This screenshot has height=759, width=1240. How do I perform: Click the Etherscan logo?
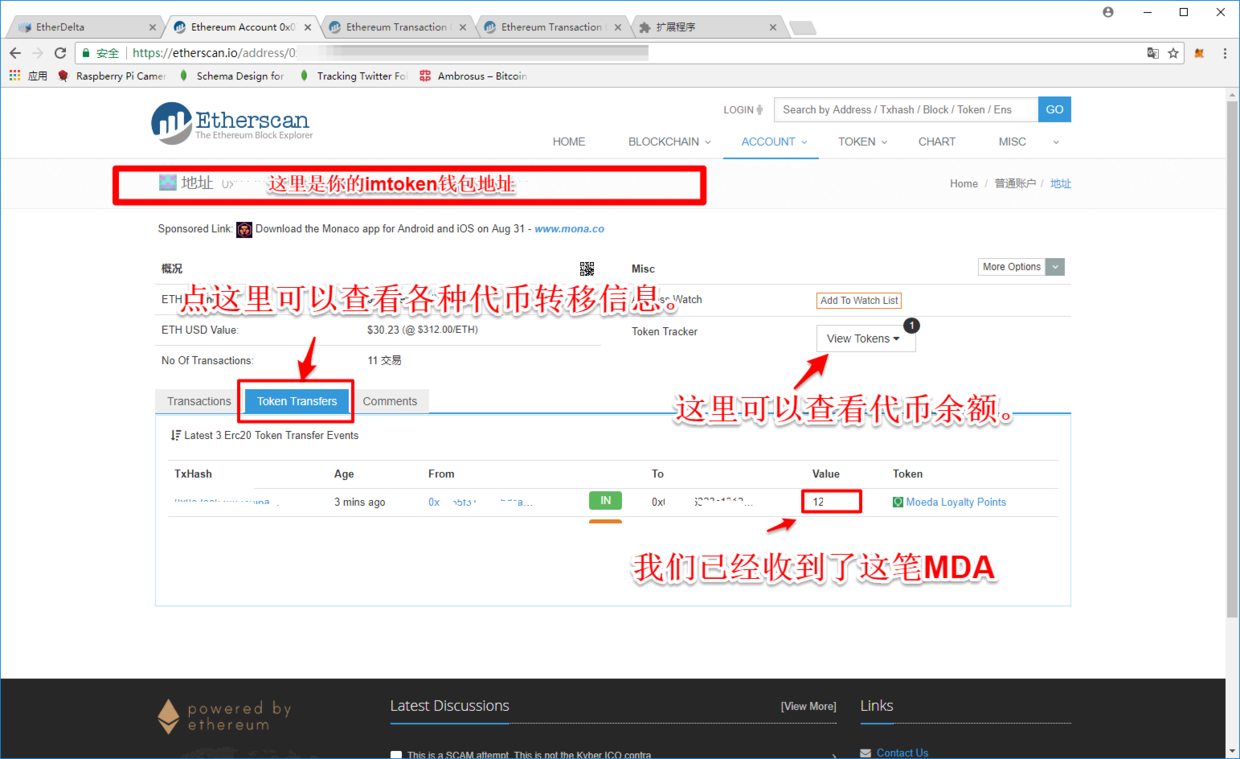click(232, 123)
